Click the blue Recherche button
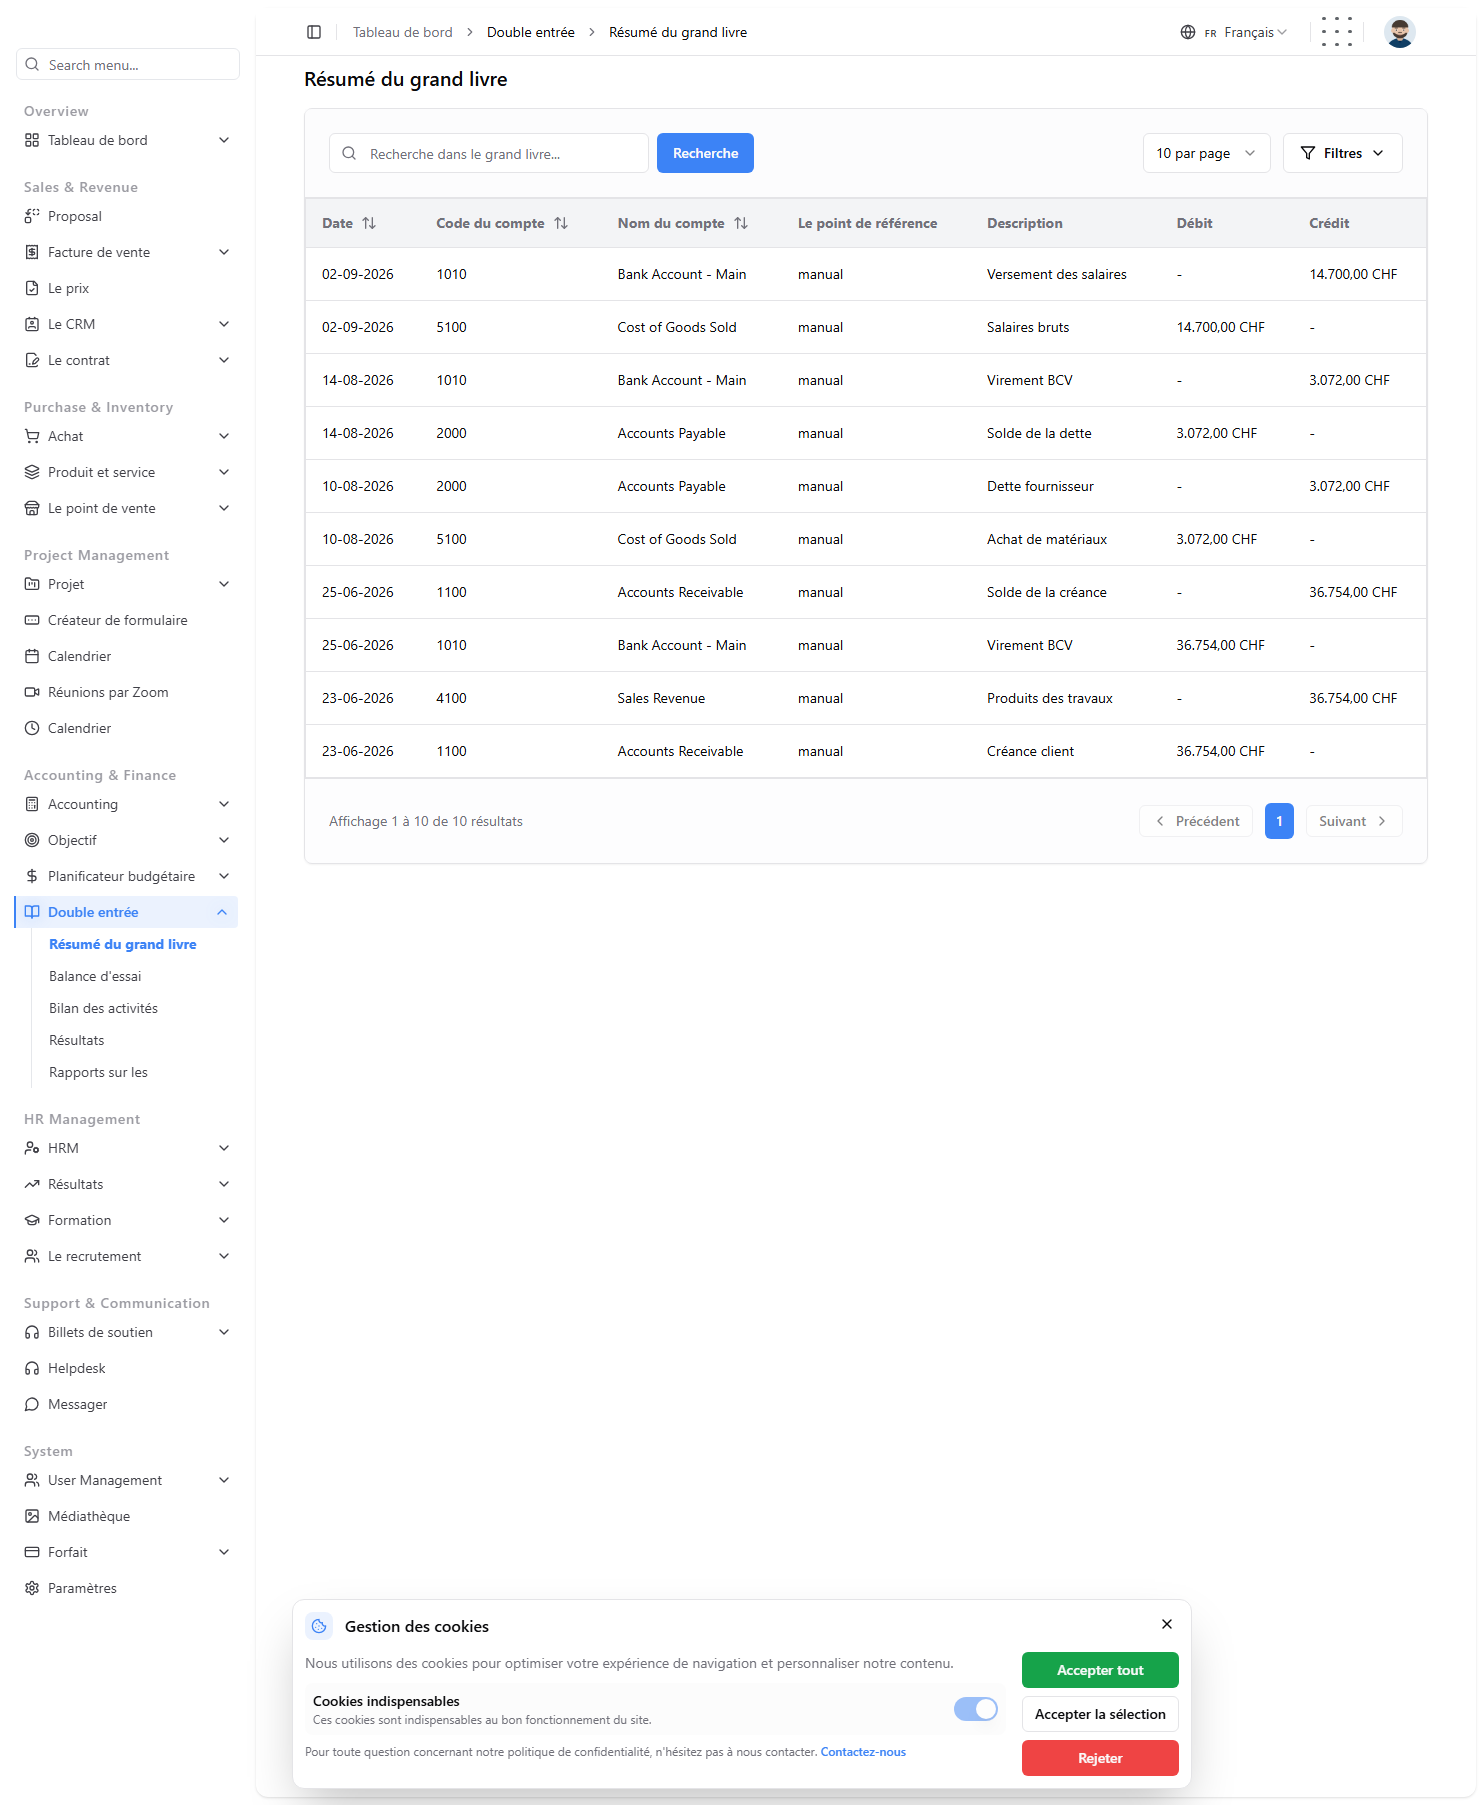The height and width of the screenshot is (1805, 1484). pos(705,153)
